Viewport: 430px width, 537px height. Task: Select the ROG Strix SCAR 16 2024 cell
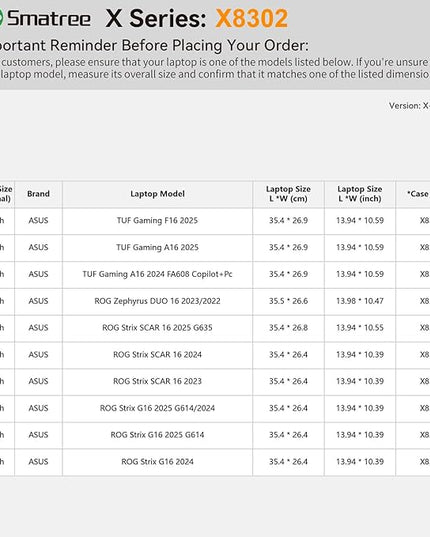point(157,354)
